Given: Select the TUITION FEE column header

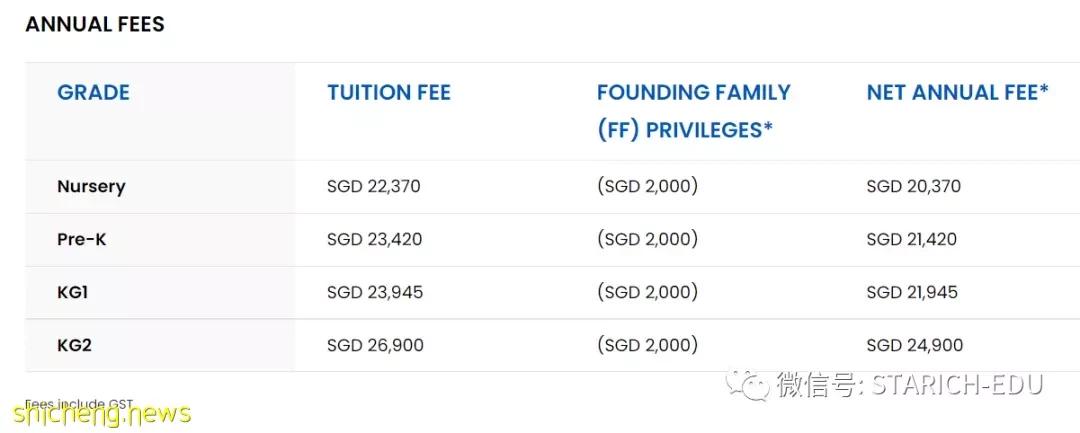Looking at the screenshot, I should pos(388,92).
